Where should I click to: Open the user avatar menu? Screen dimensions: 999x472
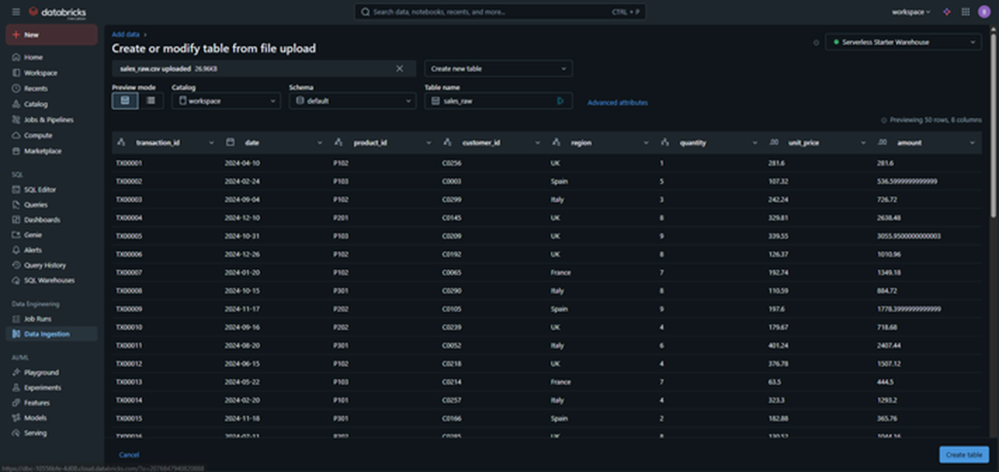tap(984, 11)
